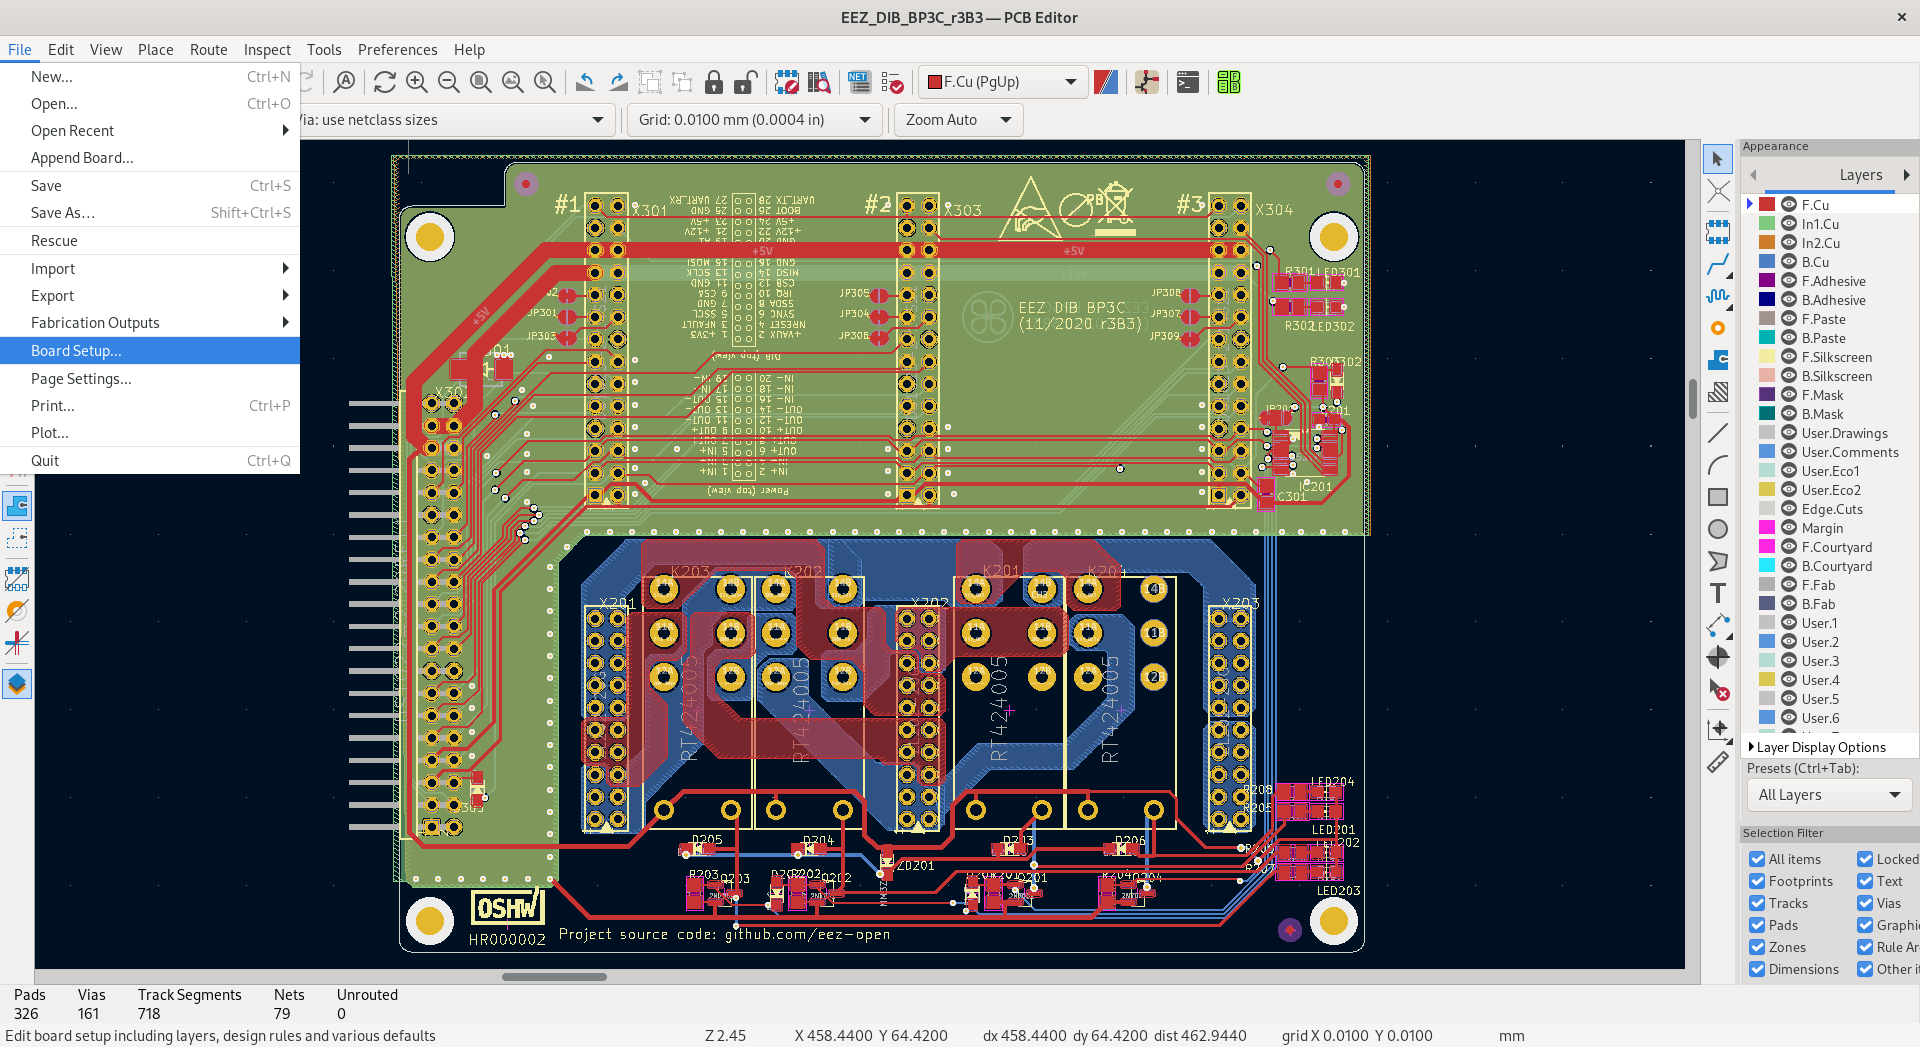Choose the Add Vias tool
The height and width of the screenshot is (1047, 1920).
(1718, 328)
